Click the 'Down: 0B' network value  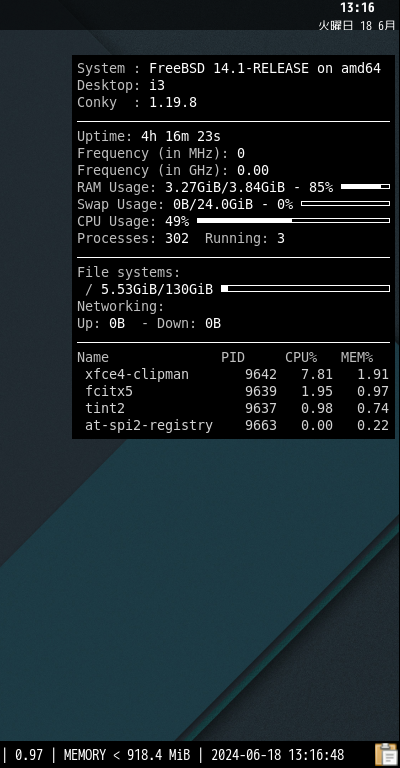point(189,324)
